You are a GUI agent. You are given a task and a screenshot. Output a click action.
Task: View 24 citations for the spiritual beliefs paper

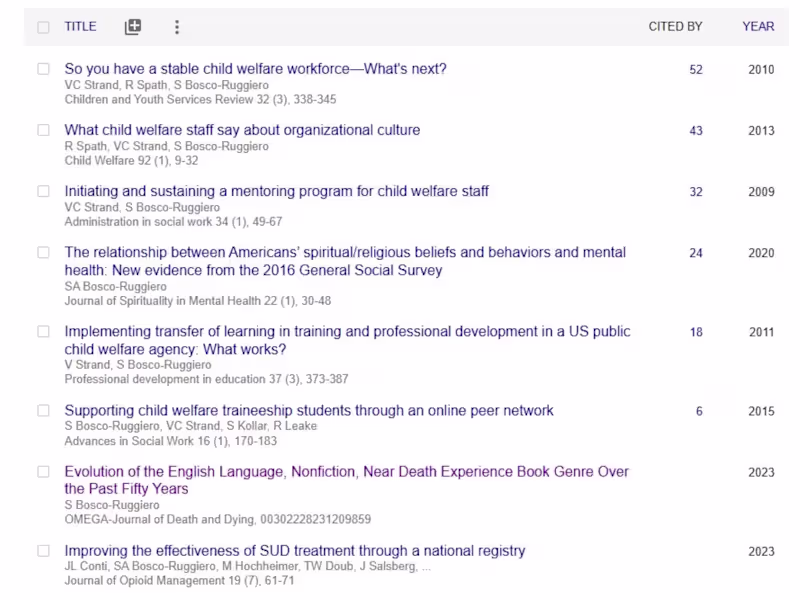coord(697,253)
